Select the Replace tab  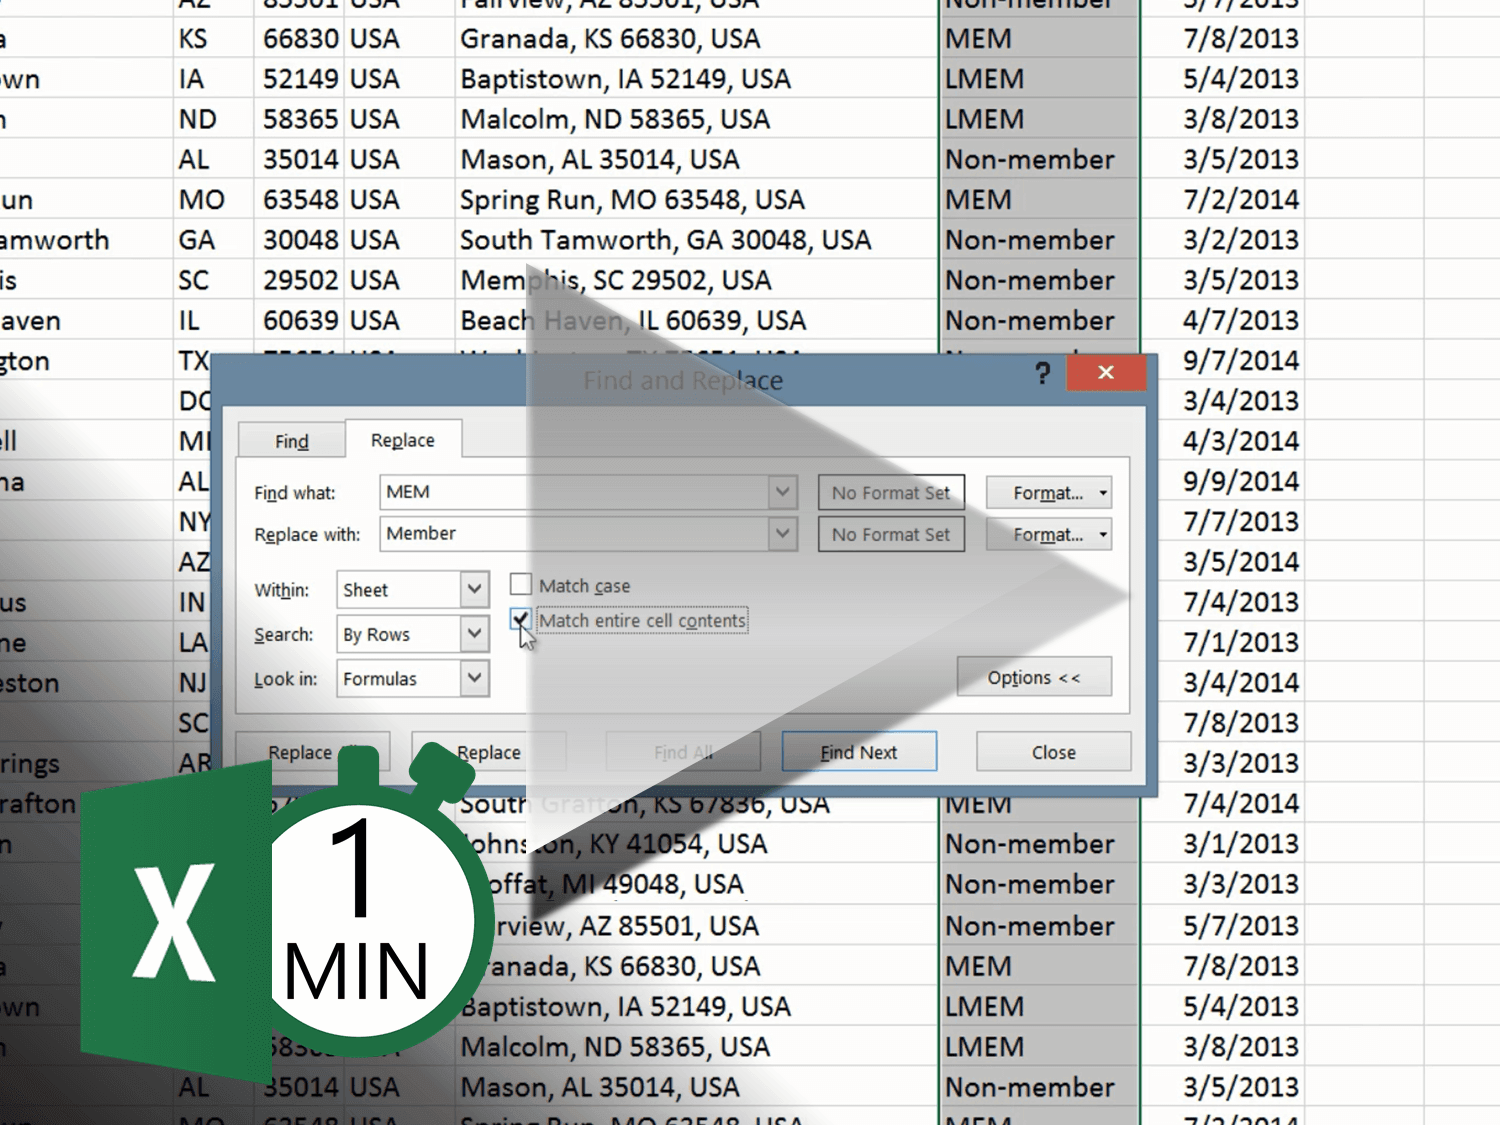[403, 440]
